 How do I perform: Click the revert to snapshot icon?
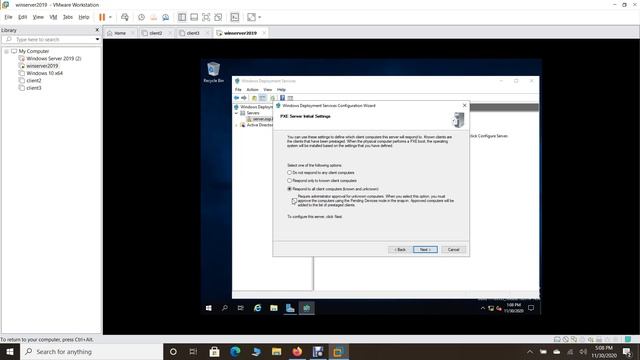point(153,17)
